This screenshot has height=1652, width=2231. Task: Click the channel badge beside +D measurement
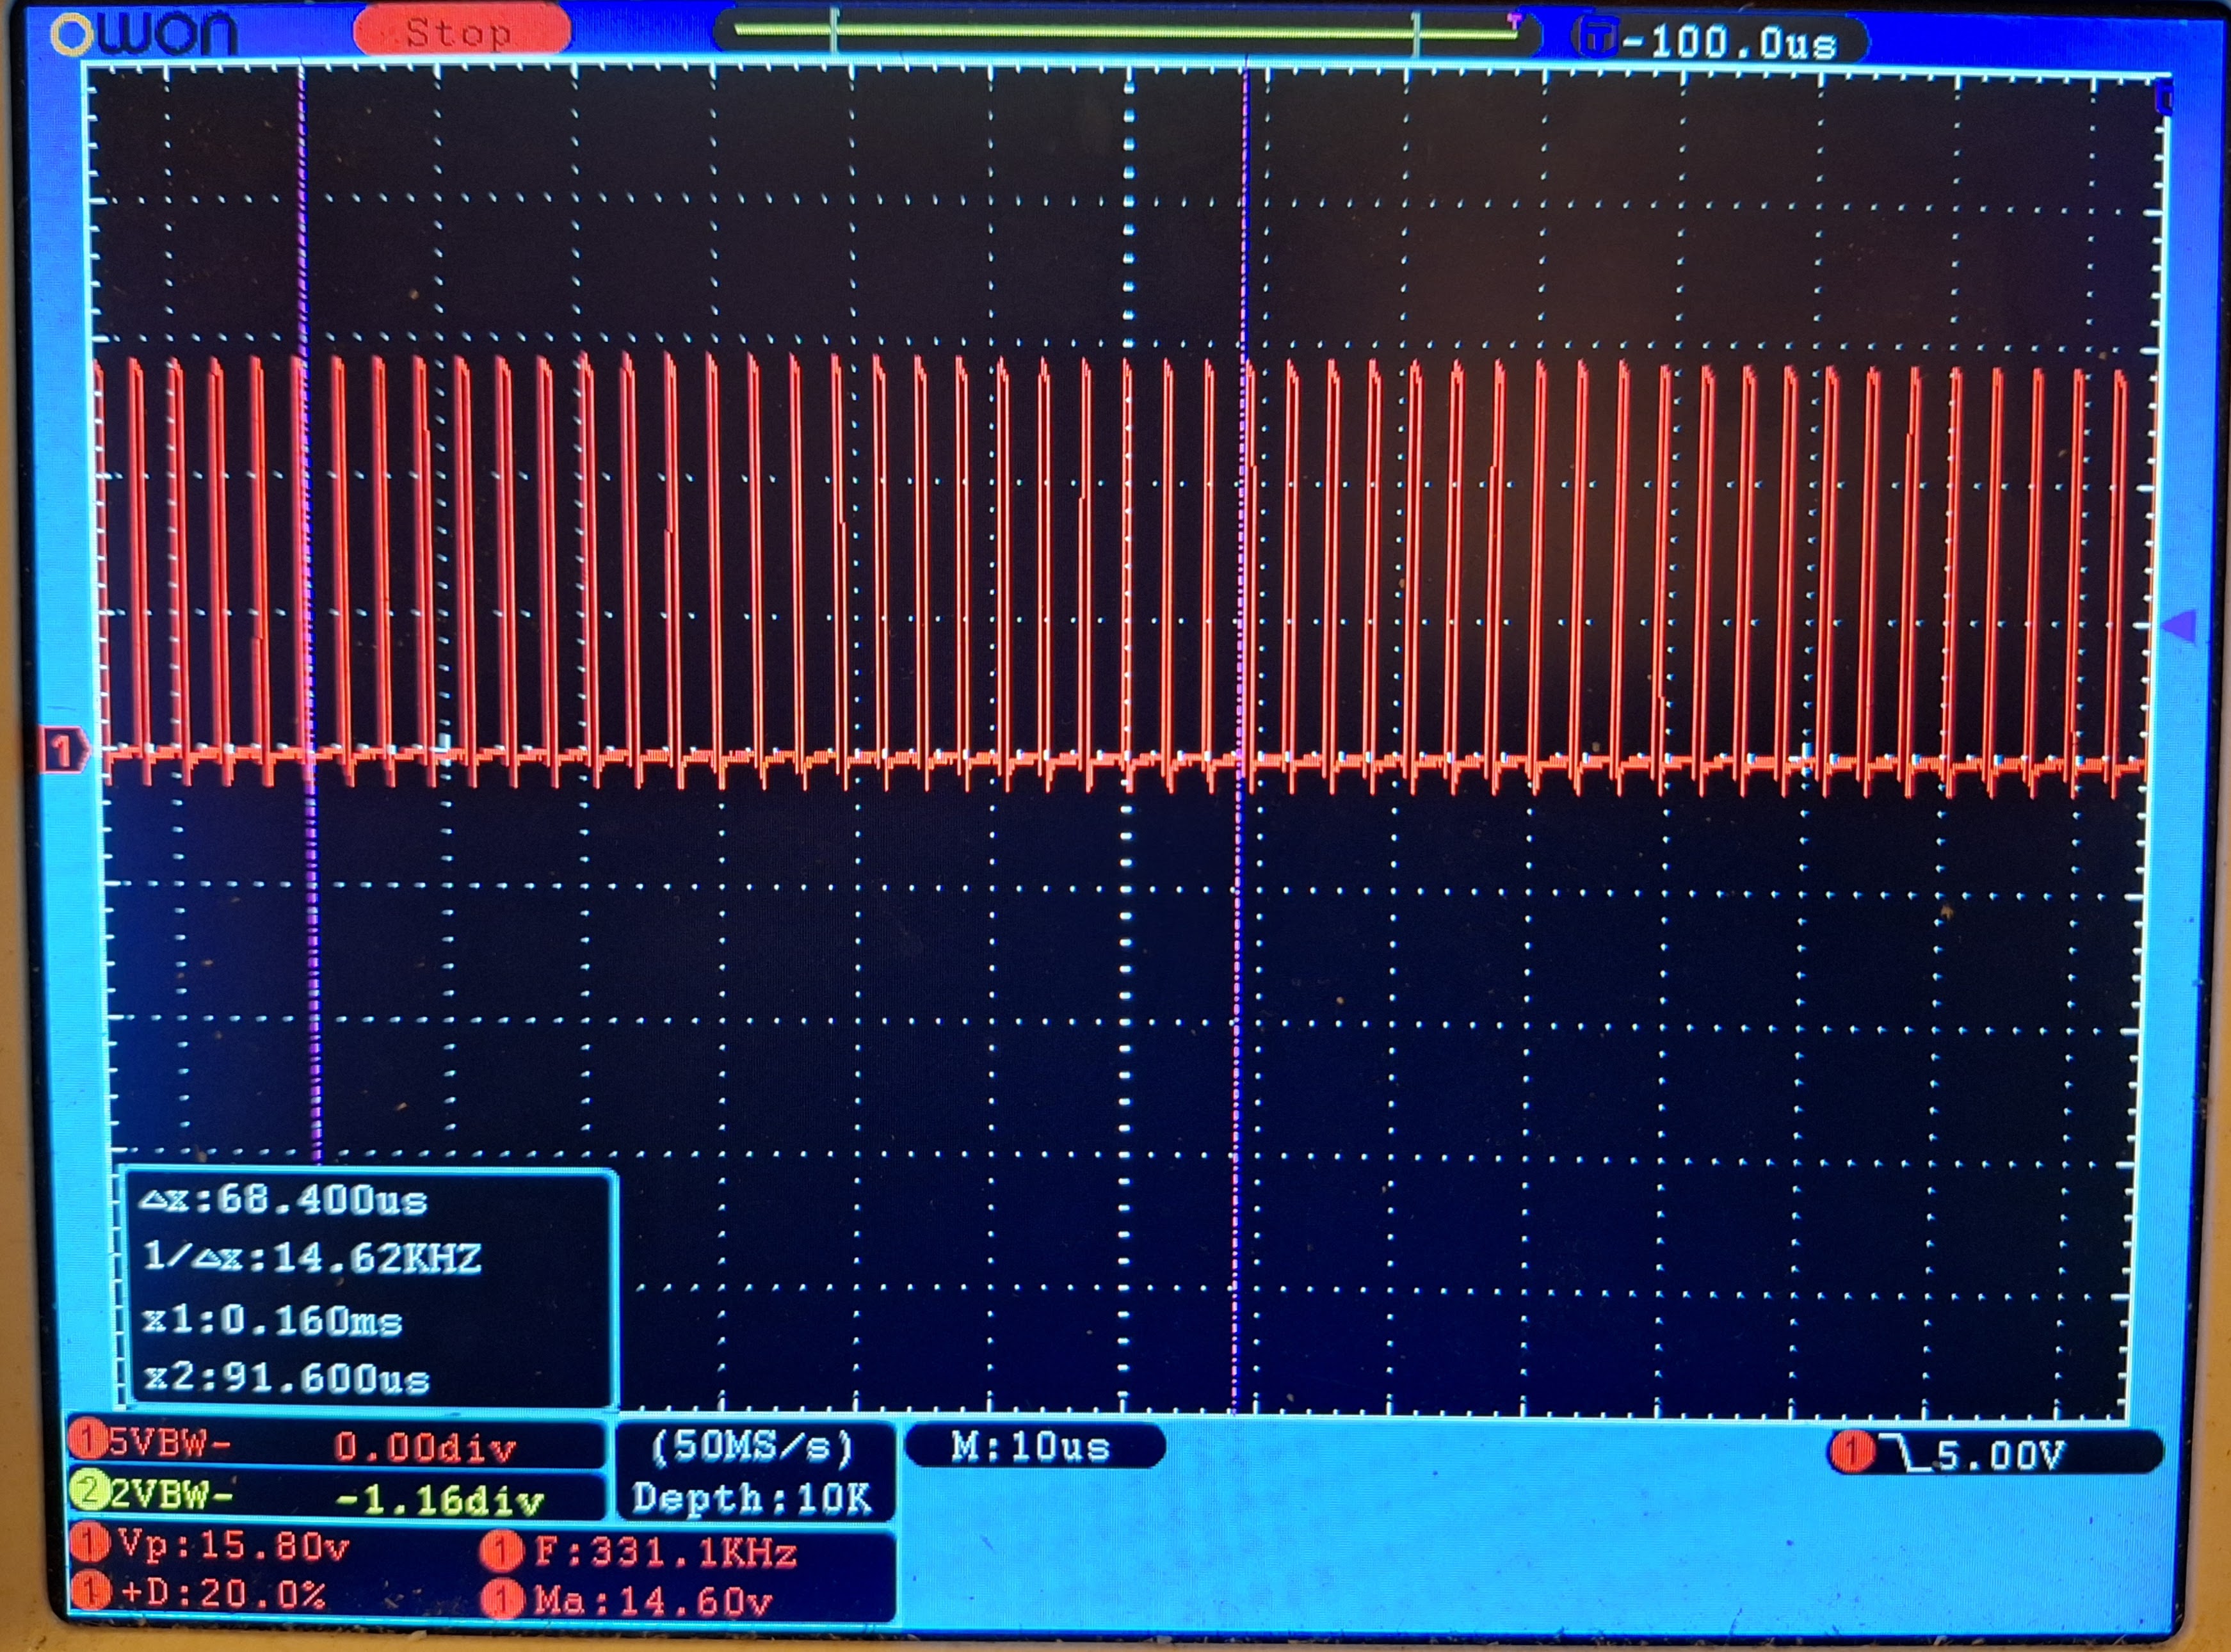(x=89, y=1591)
